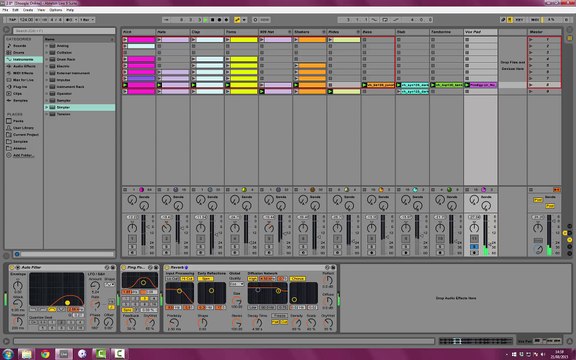Click the Reverb hot-swap preset icon
This screenshot has height=360, width=576.
(327, 267)
